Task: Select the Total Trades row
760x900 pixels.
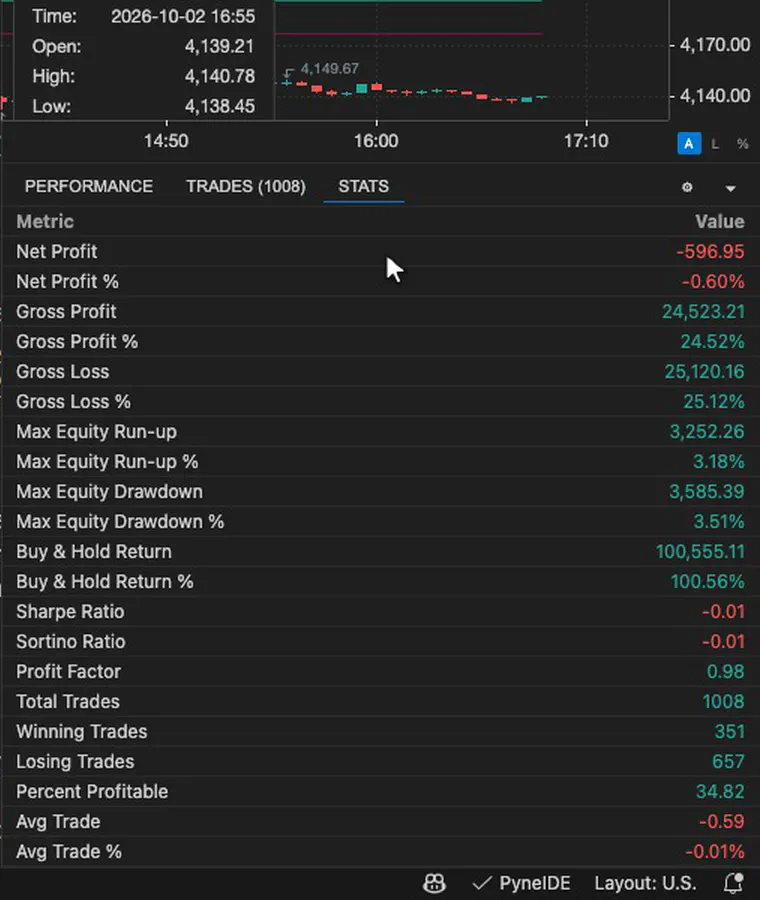Action: (x=380, y=701)
